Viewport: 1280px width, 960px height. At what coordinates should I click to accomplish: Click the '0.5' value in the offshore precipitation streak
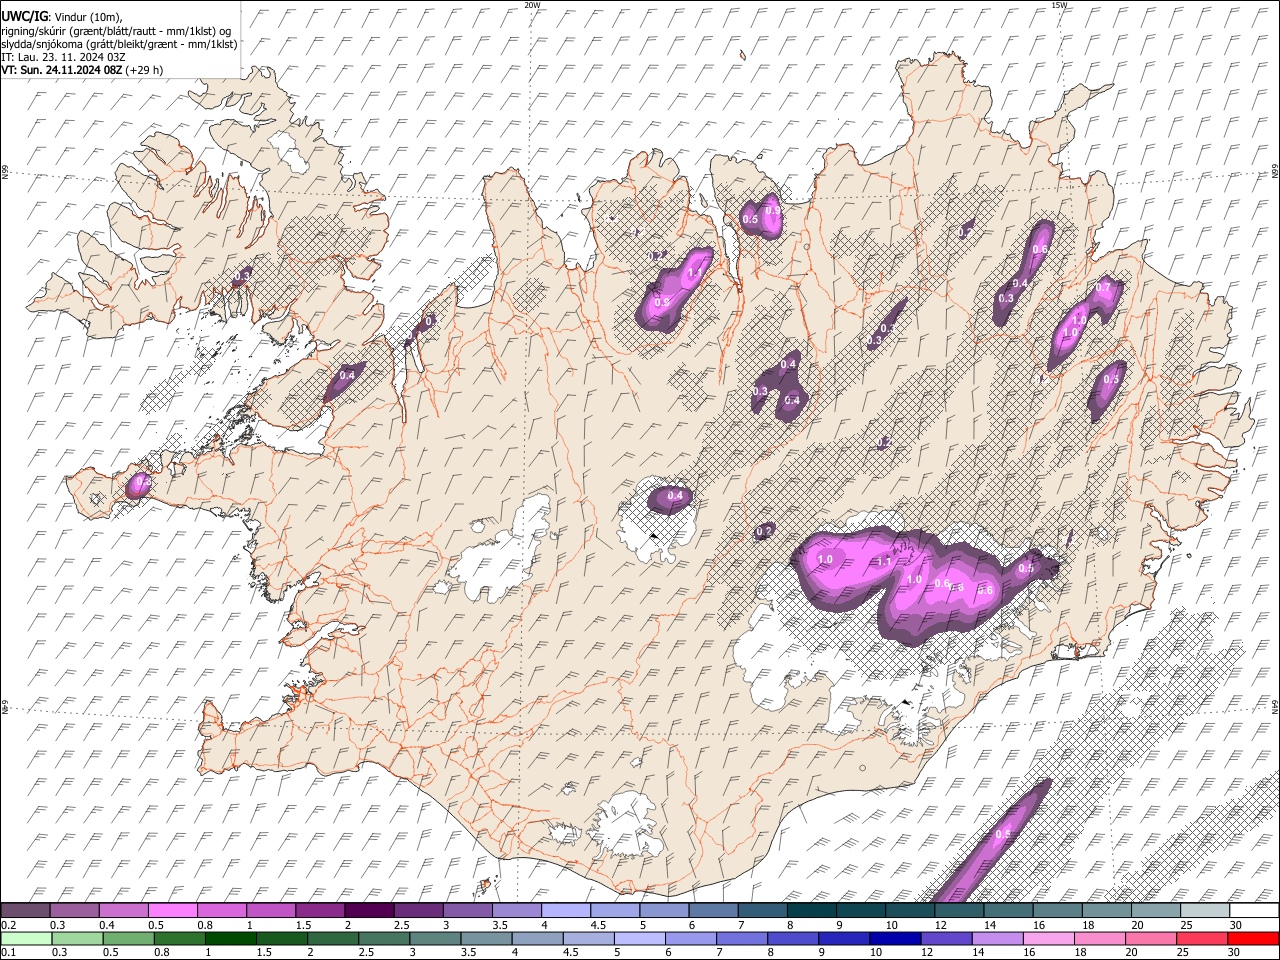coord(1004,834)
